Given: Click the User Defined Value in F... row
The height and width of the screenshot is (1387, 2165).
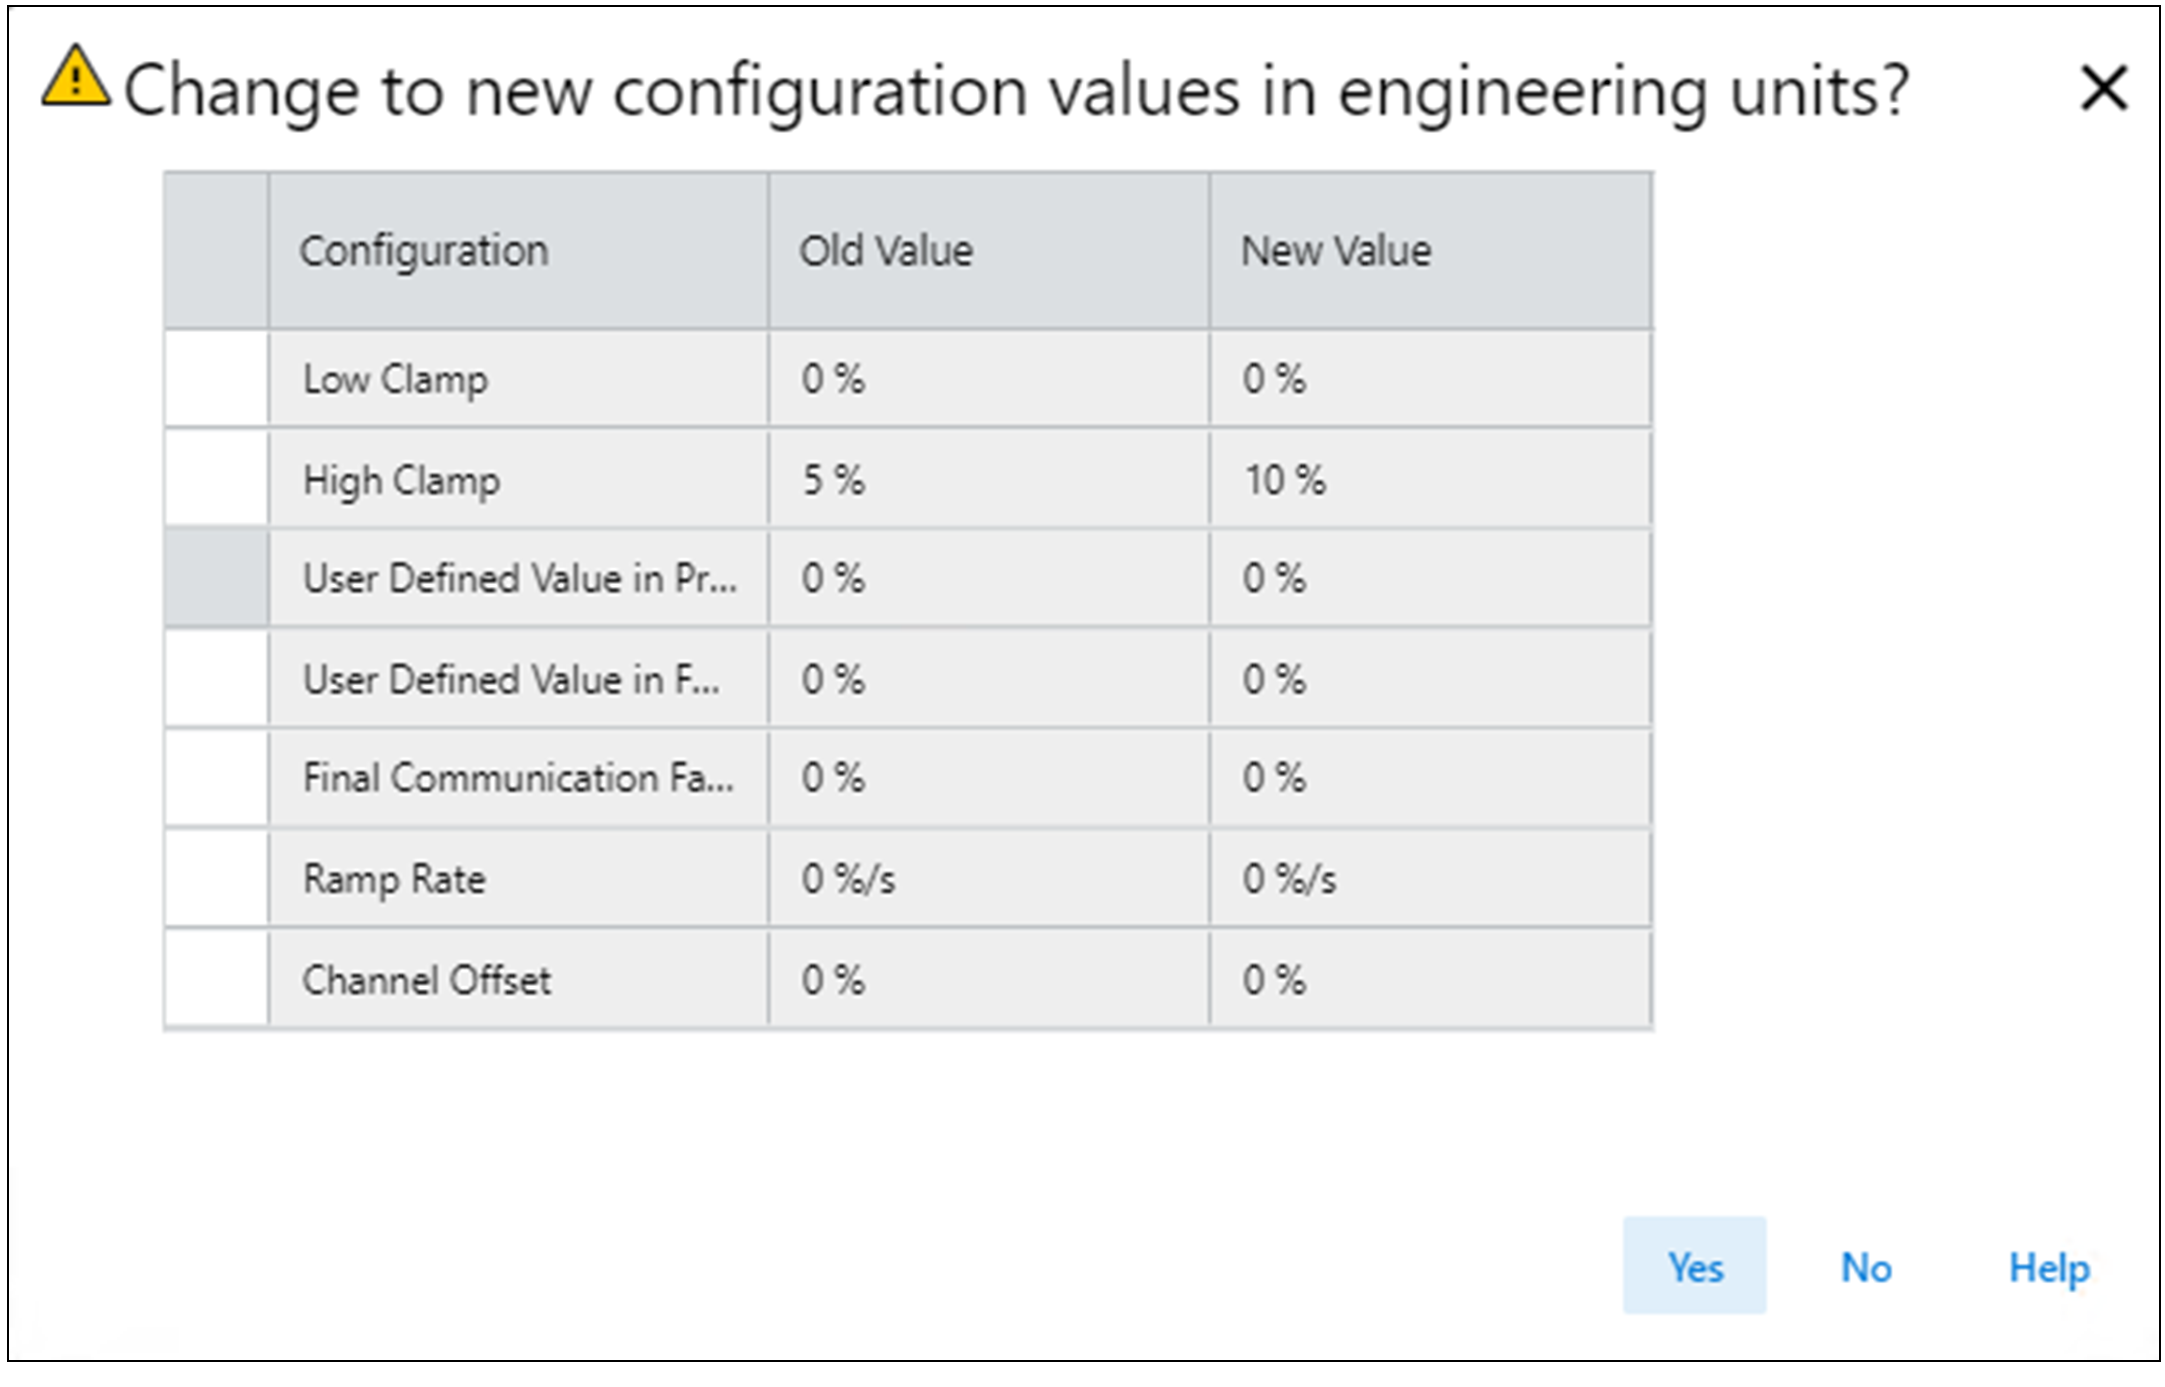Looking at the screenshot, I should (510, 680).
